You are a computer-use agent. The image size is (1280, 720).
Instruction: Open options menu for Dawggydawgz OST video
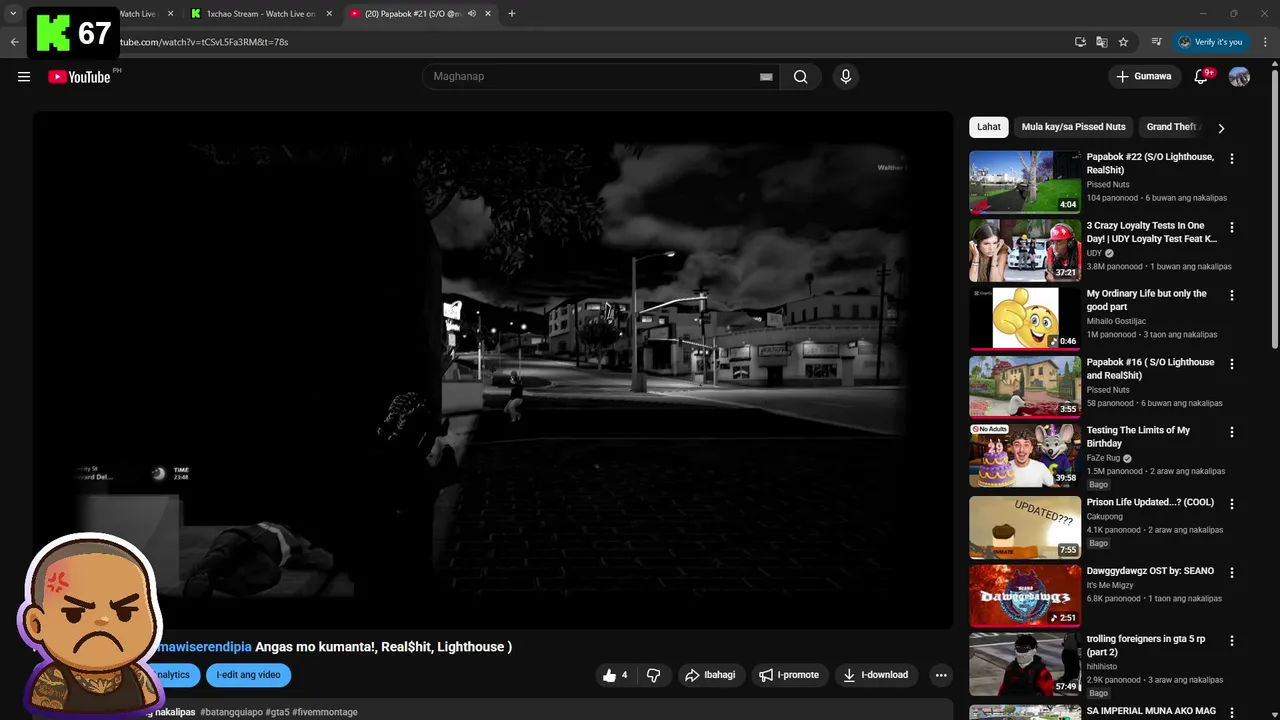point(1232,573)
